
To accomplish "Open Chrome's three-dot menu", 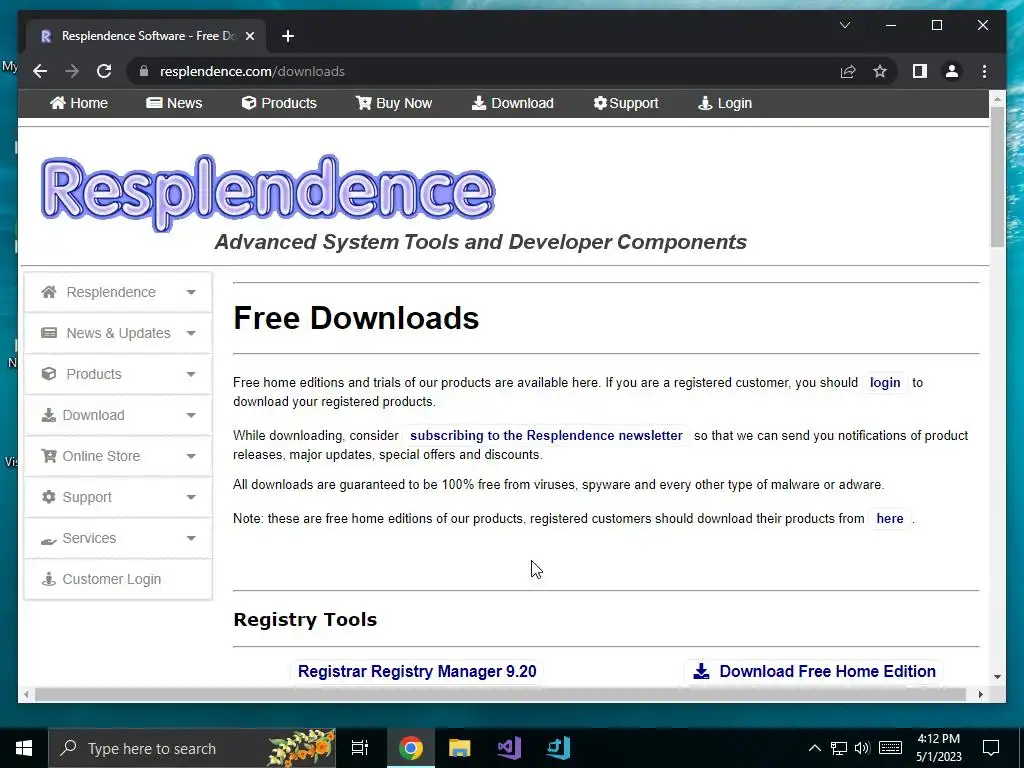I will (984, 71).
